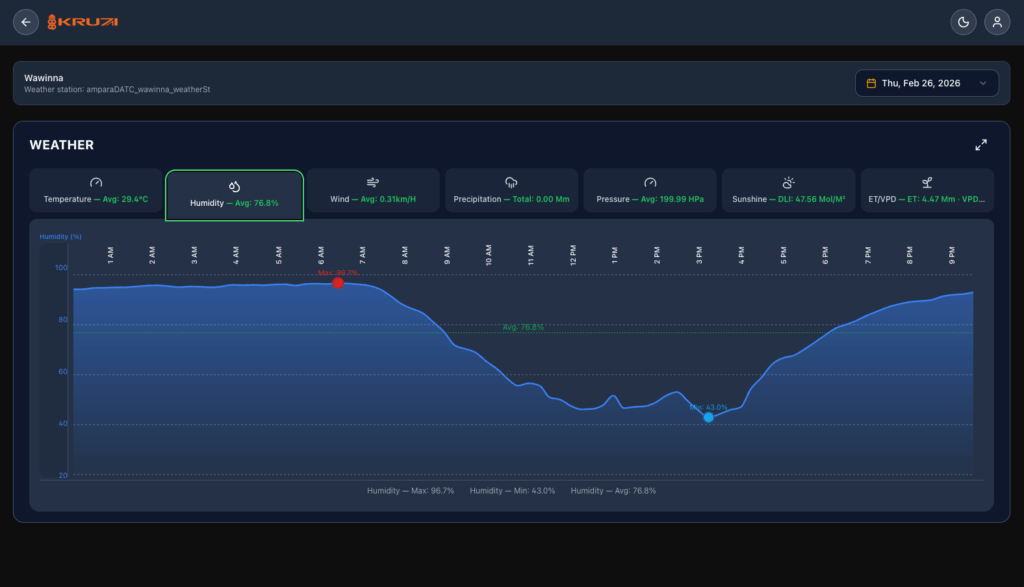
Task: Select the Wind speed icon
Action: tap(373, 182)
